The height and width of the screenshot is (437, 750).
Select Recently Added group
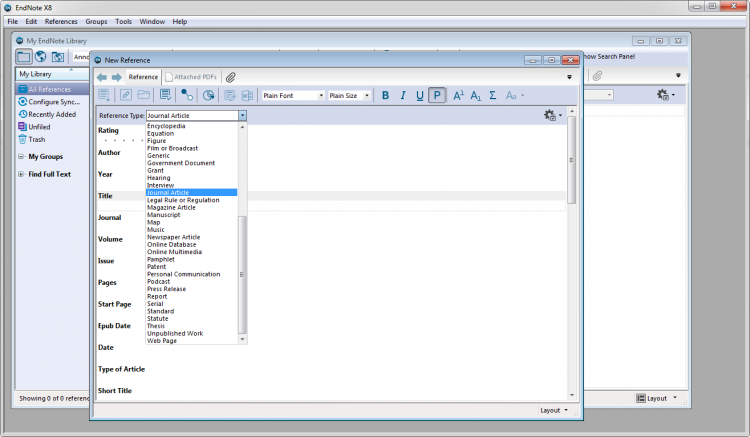coord(47,114)
